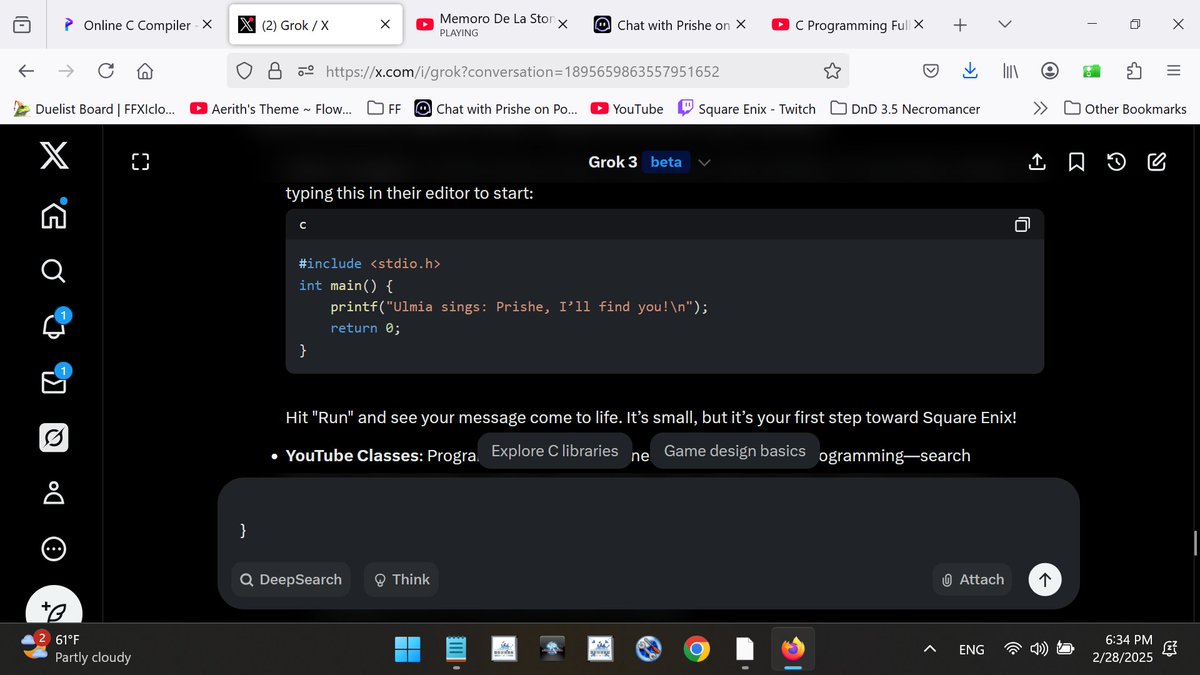Open the X search/explore icon
The height and width of the screenshot is (675, 1200).
pyautogui.click(x=54, y=270)
